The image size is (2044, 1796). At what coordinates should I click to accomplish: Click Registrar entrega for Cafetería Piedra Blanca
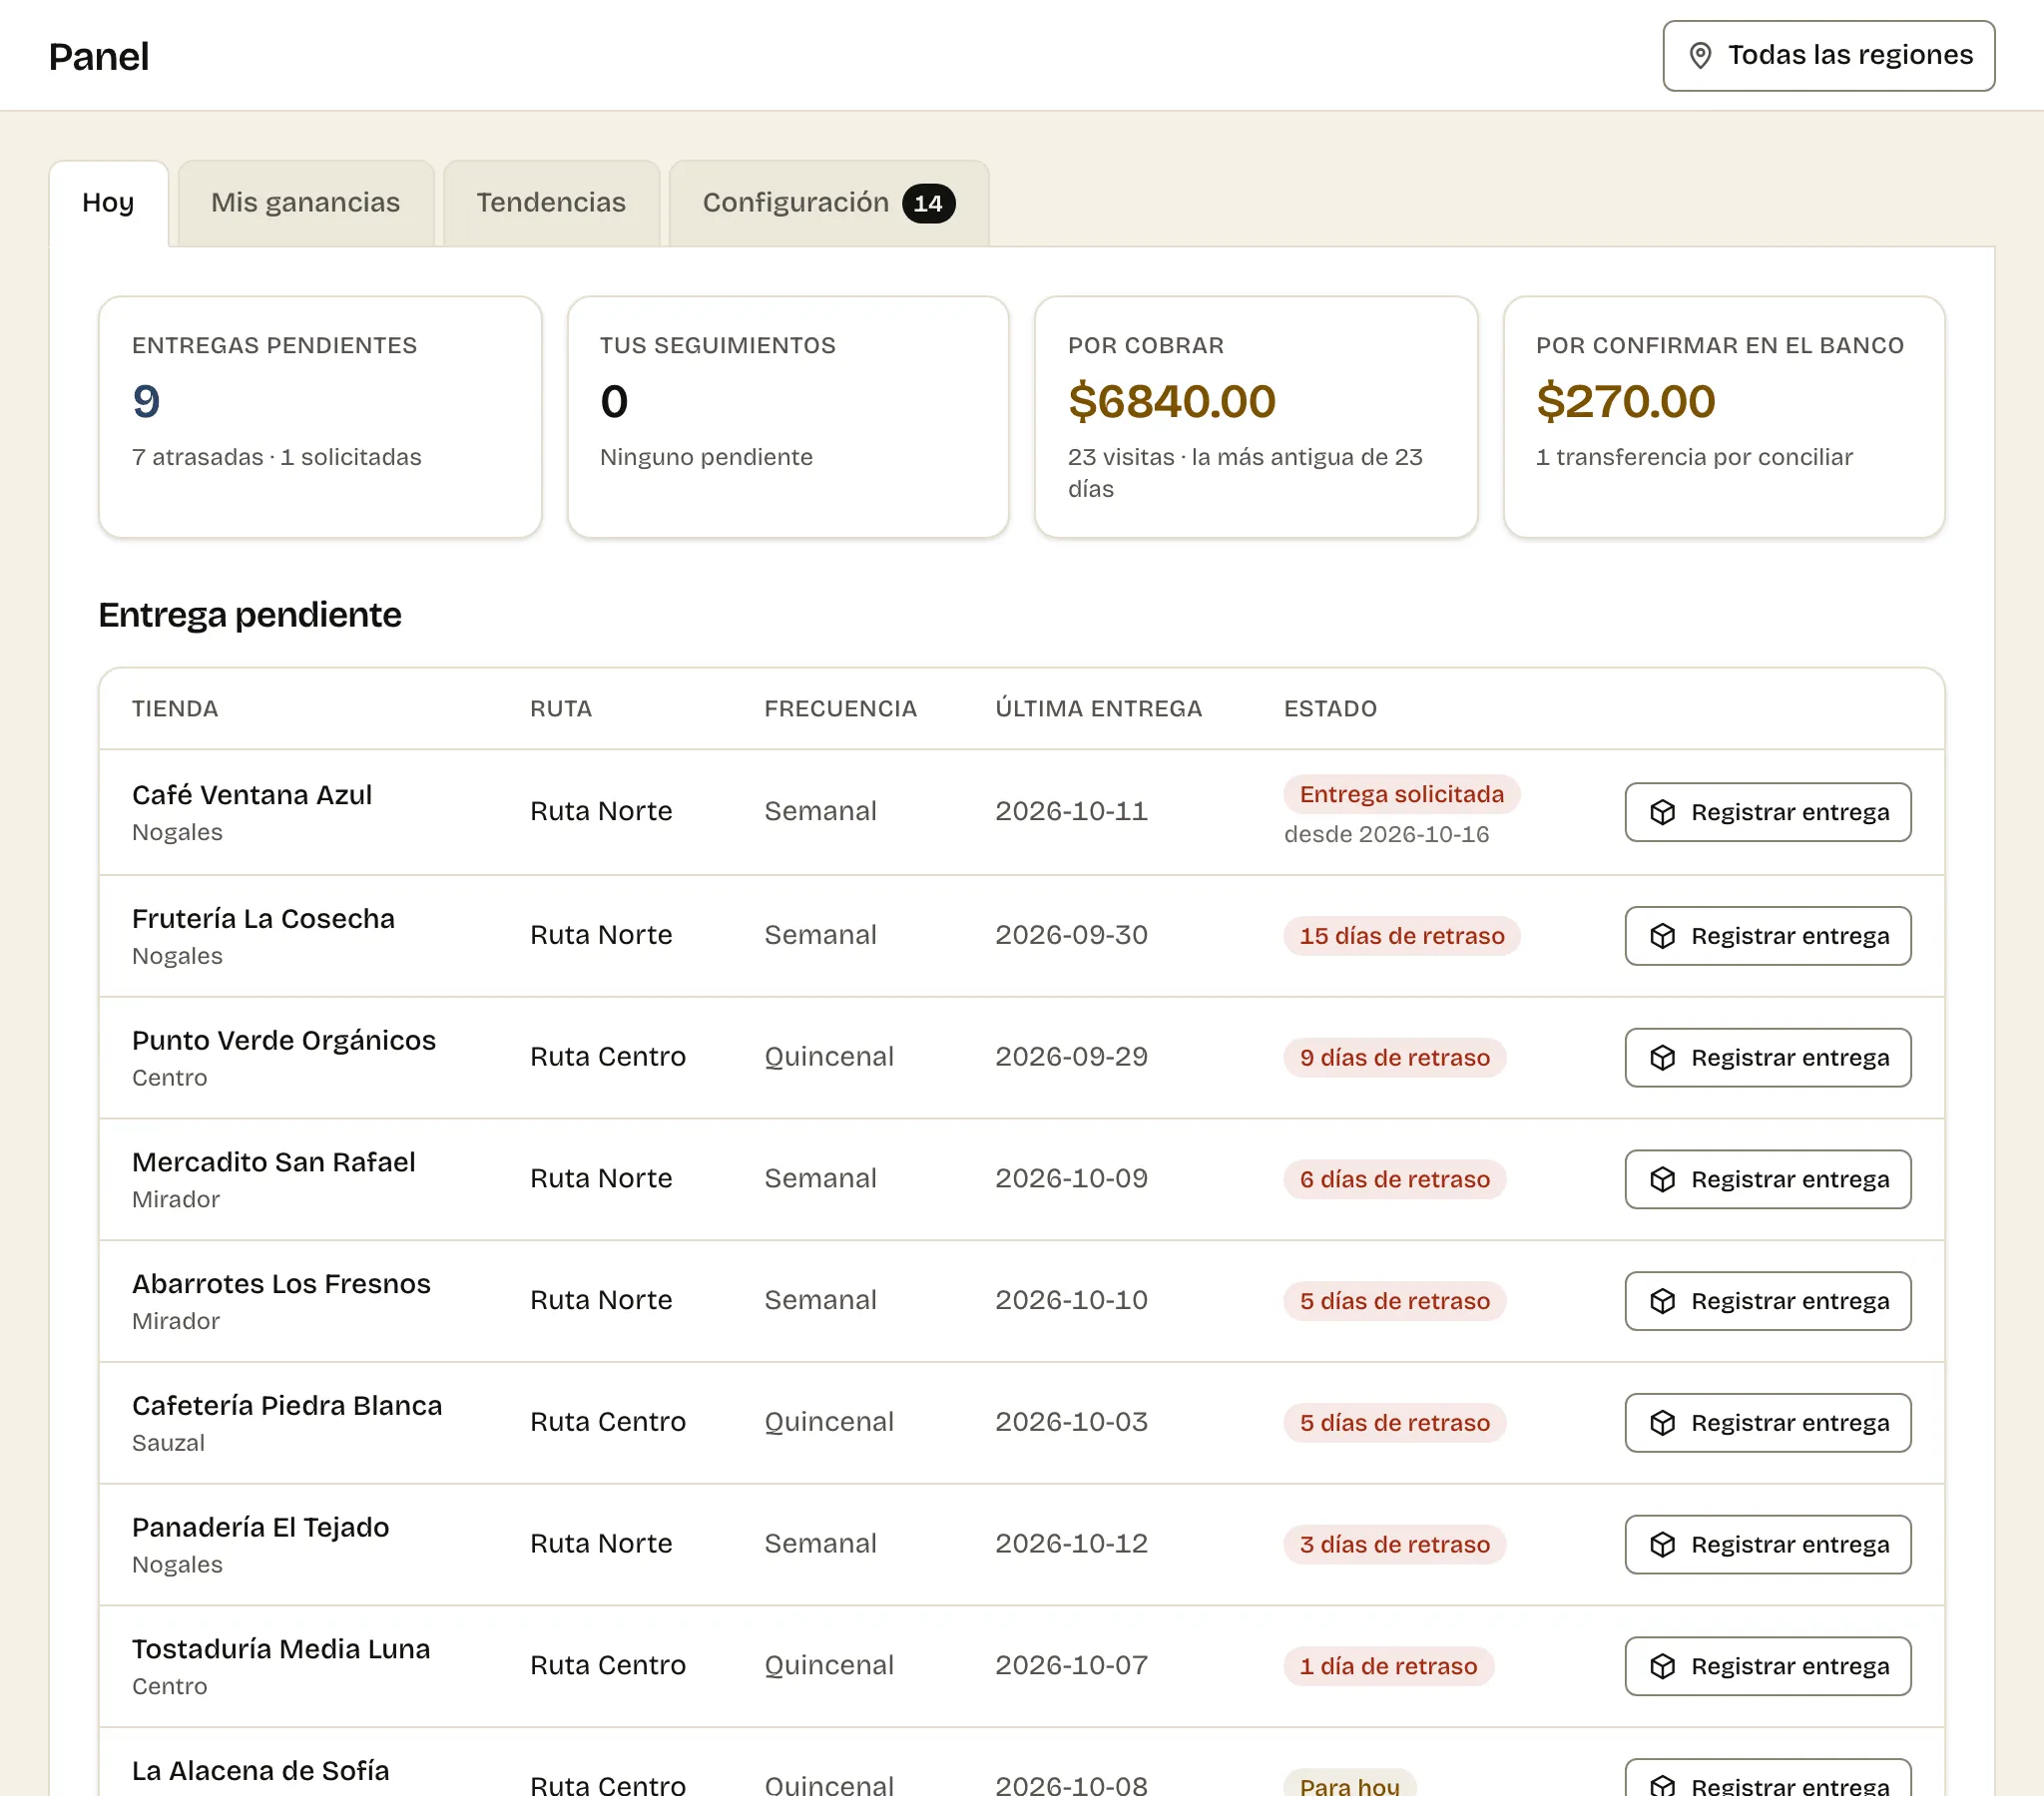coord(1767,1423)
